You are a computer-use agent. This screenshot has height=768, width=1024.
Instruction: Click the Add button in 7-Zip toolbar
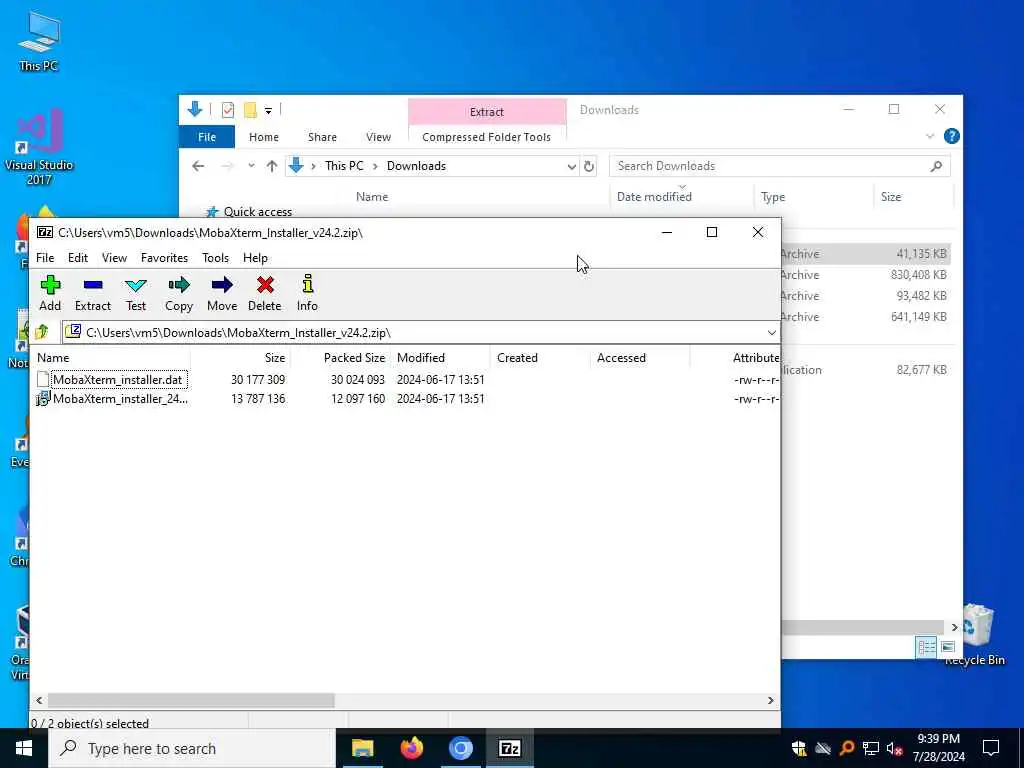pyautogui.click(x=50, y=293)
